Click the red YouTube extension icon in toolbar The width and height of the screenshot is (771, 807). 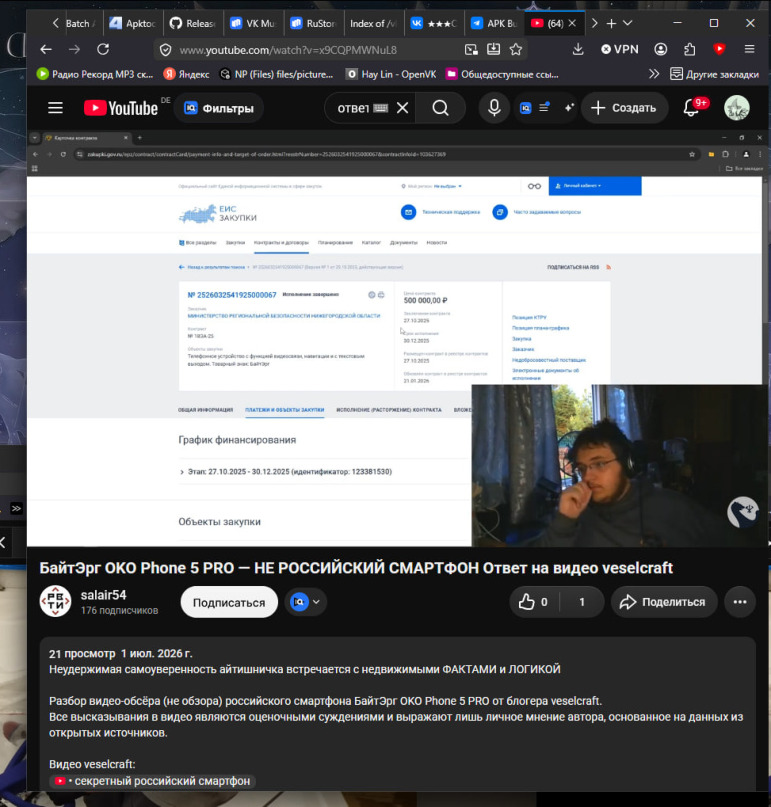[x=720, y=49]
